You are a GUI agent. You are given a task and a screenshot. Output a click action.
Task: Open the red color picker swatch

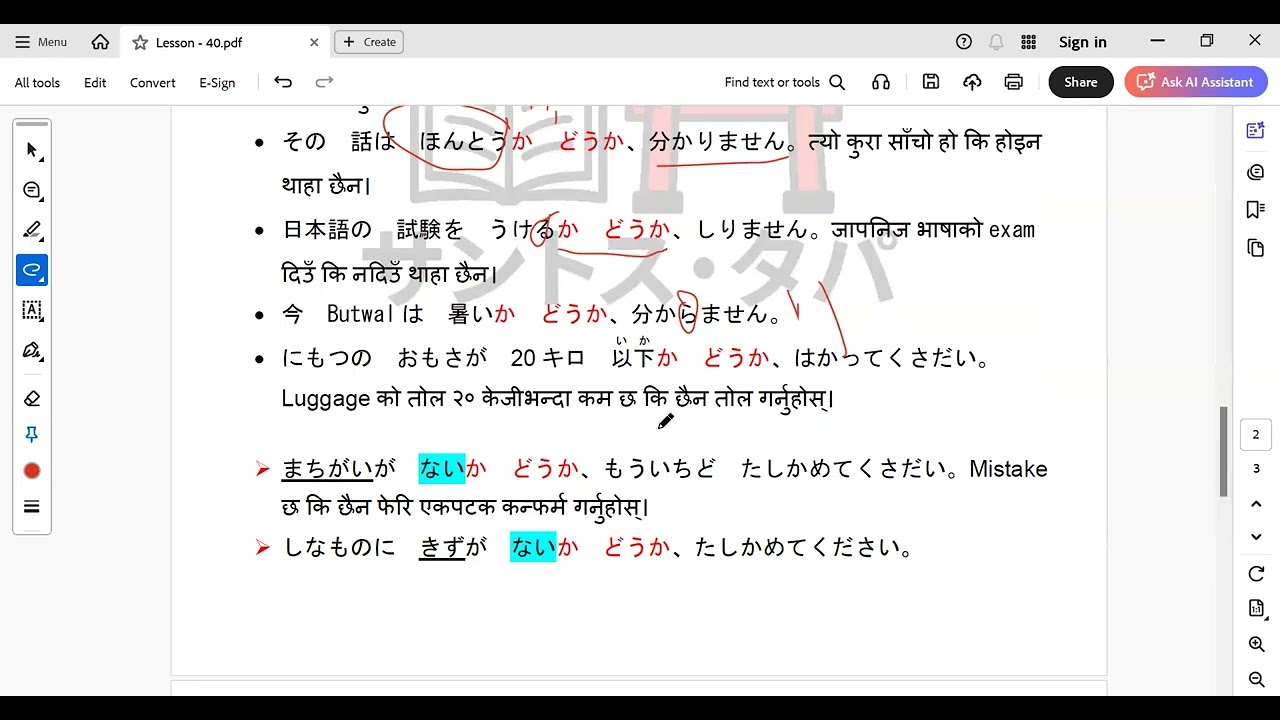[x=32, y=471]
